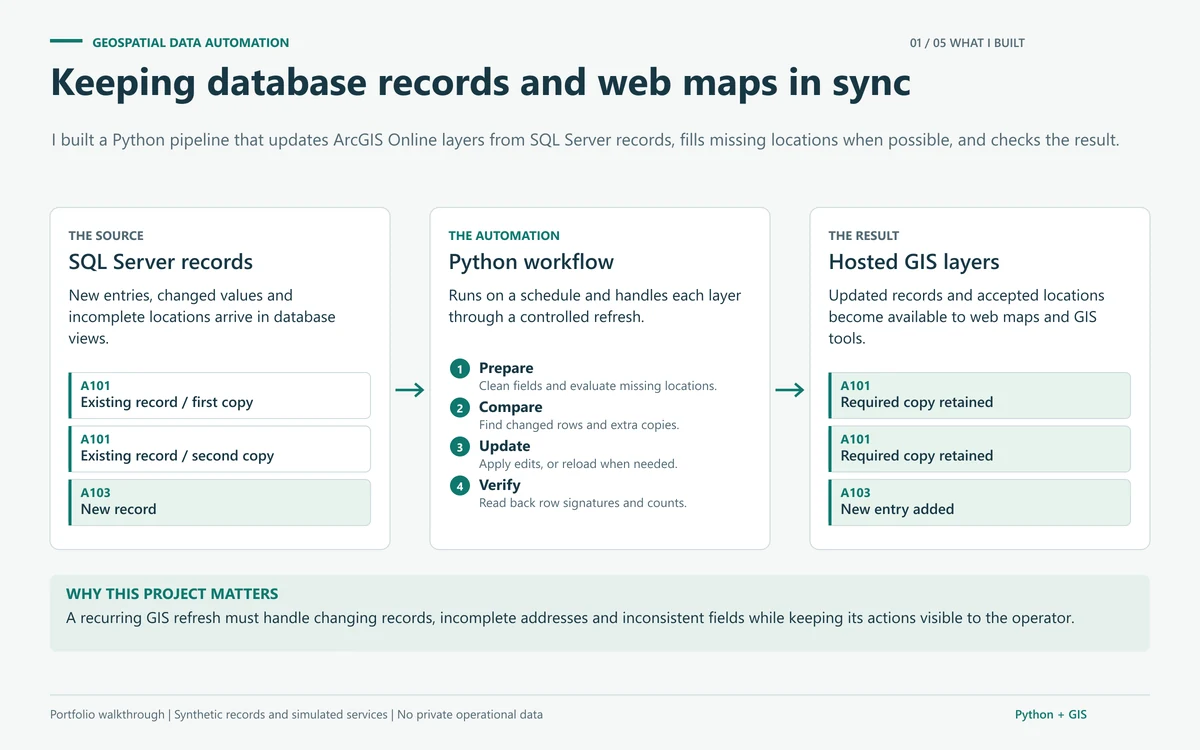Click the step 4 circle beside Verify
The width and height of the screenshot is (1200, 750).
pos(460,486)
